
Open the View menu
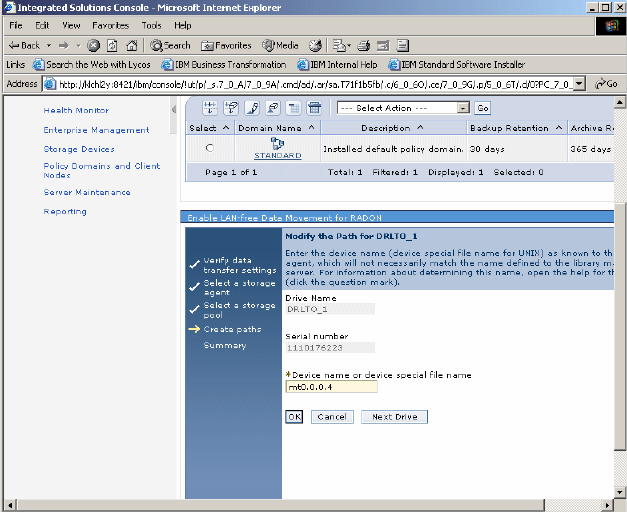(71, 26)
